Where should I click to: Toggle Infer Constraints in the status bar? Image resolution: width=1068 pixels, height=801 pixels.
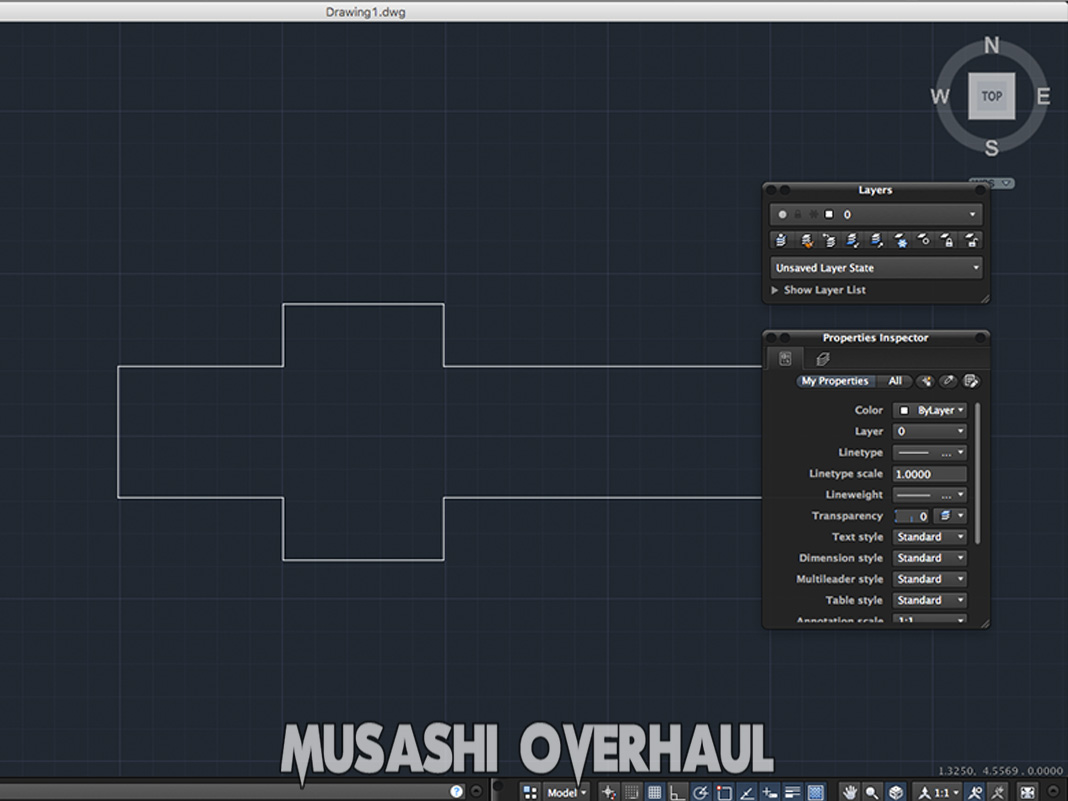pos(608,792)
